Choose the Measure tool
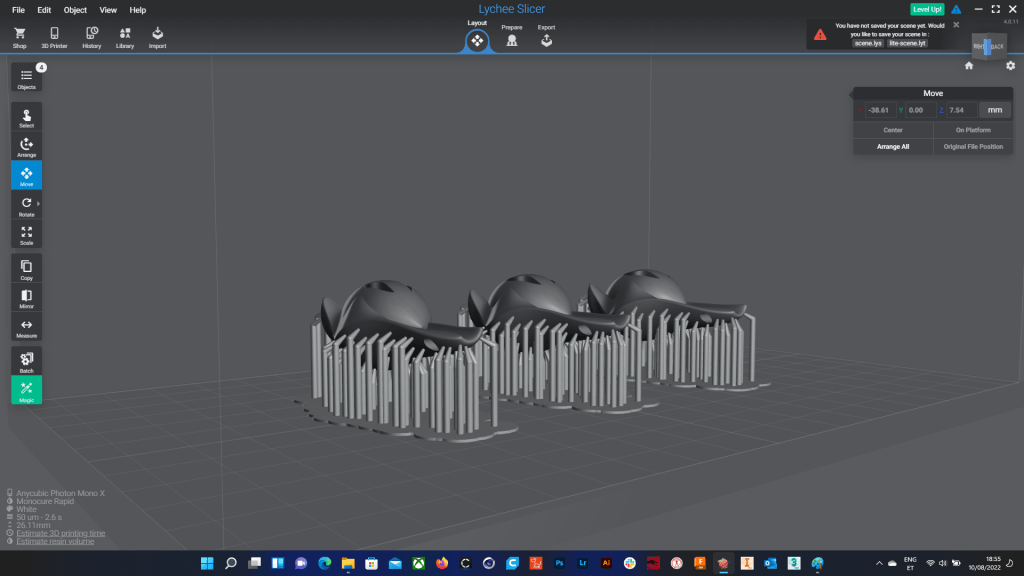Screen dimensions: 1024x576 (x=26, y=328)
